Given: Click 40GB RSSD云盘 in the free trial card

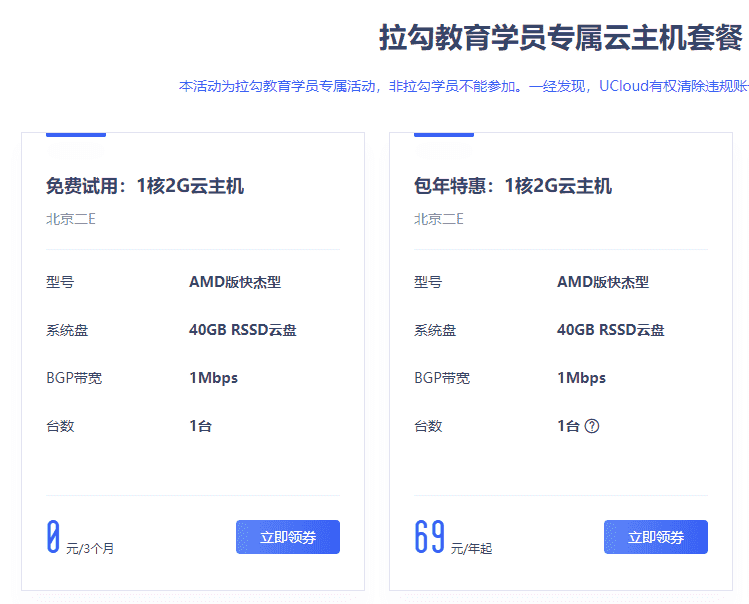Looking at the screenshot, I should [x=243, y=330].
